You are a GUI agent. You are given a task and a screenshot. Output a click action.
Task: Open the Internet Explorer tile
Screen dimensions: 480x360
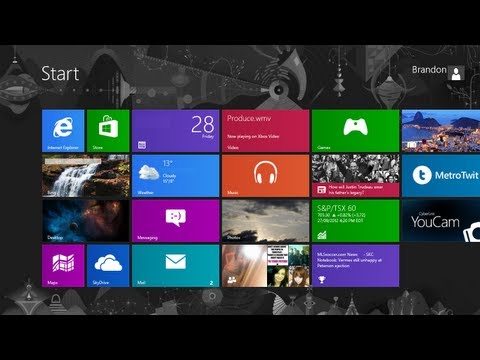click(63, 131)
